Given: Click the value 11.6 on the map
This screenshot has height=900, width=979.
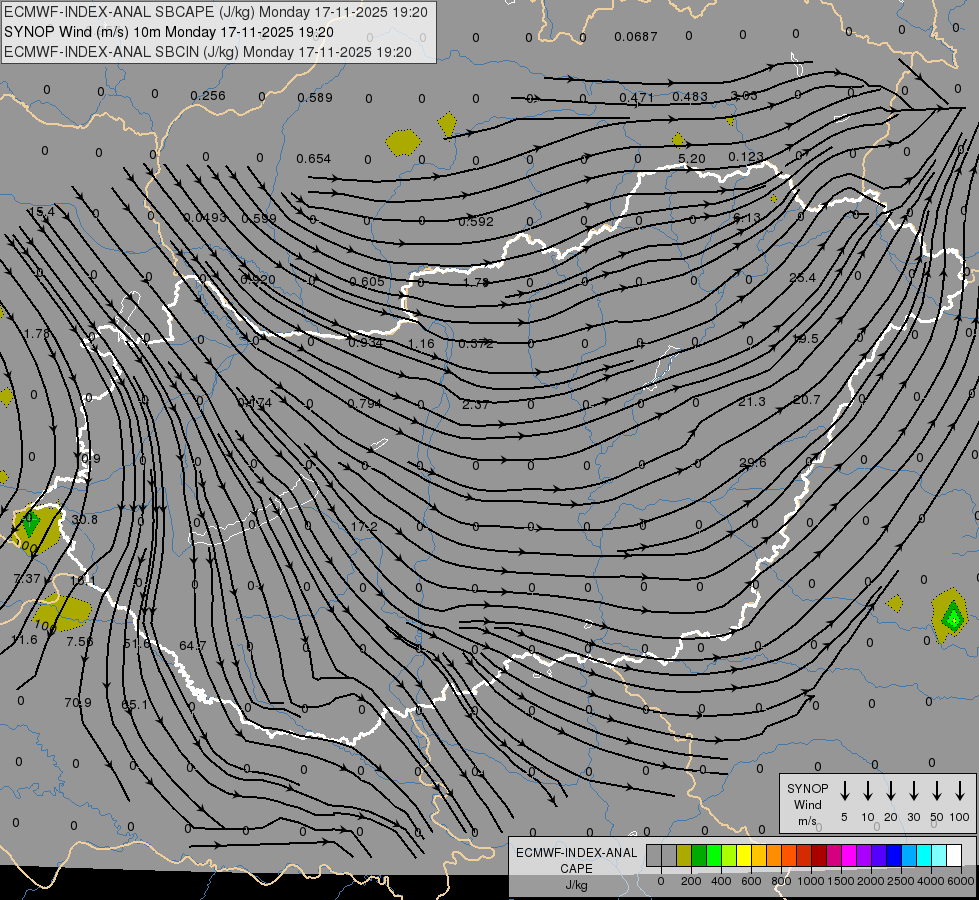Looking at the screenshot, I should click(24, 640).
